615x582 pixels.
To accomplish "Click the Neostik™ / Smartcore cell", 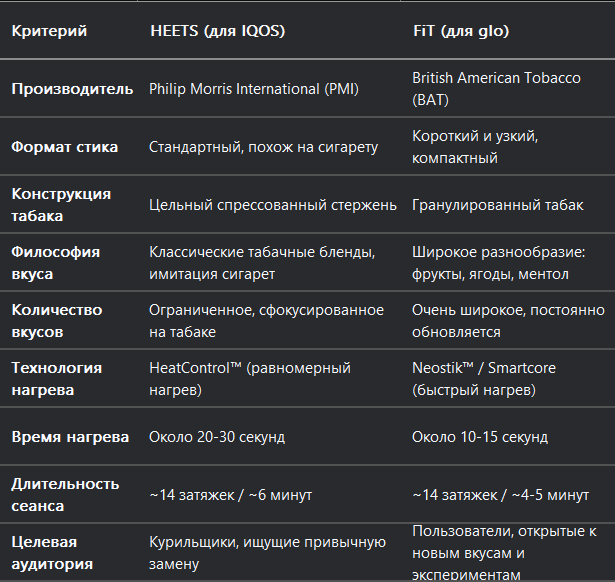I will pyautogui.click(x=484, y=379).
